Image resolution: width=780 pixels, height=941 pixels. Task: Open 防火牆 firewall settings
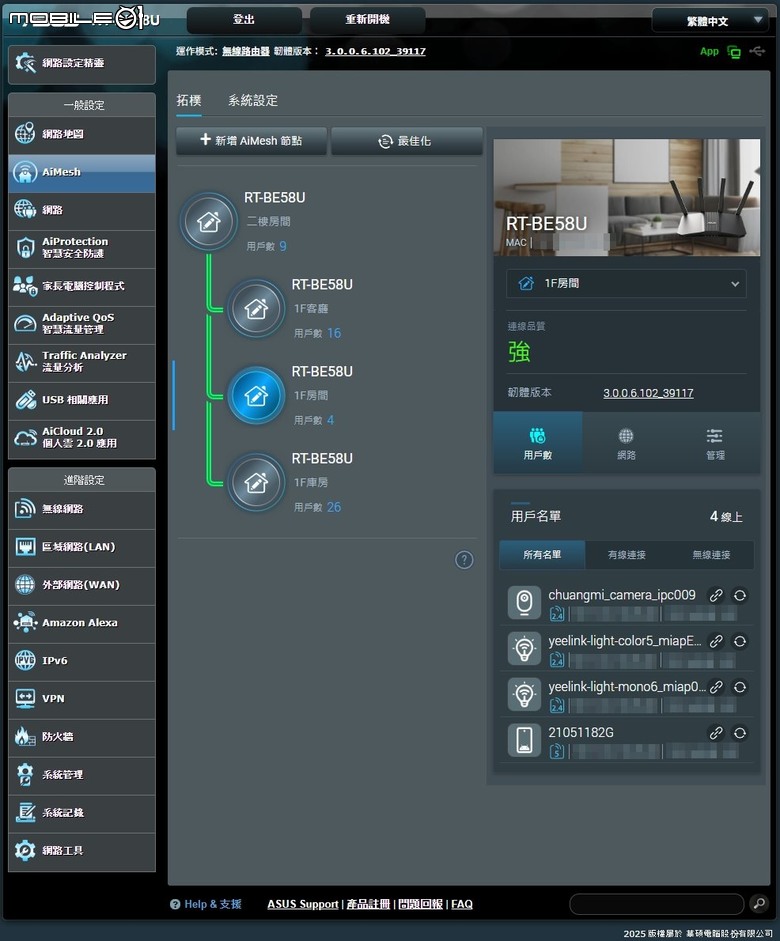pos(82,737)
